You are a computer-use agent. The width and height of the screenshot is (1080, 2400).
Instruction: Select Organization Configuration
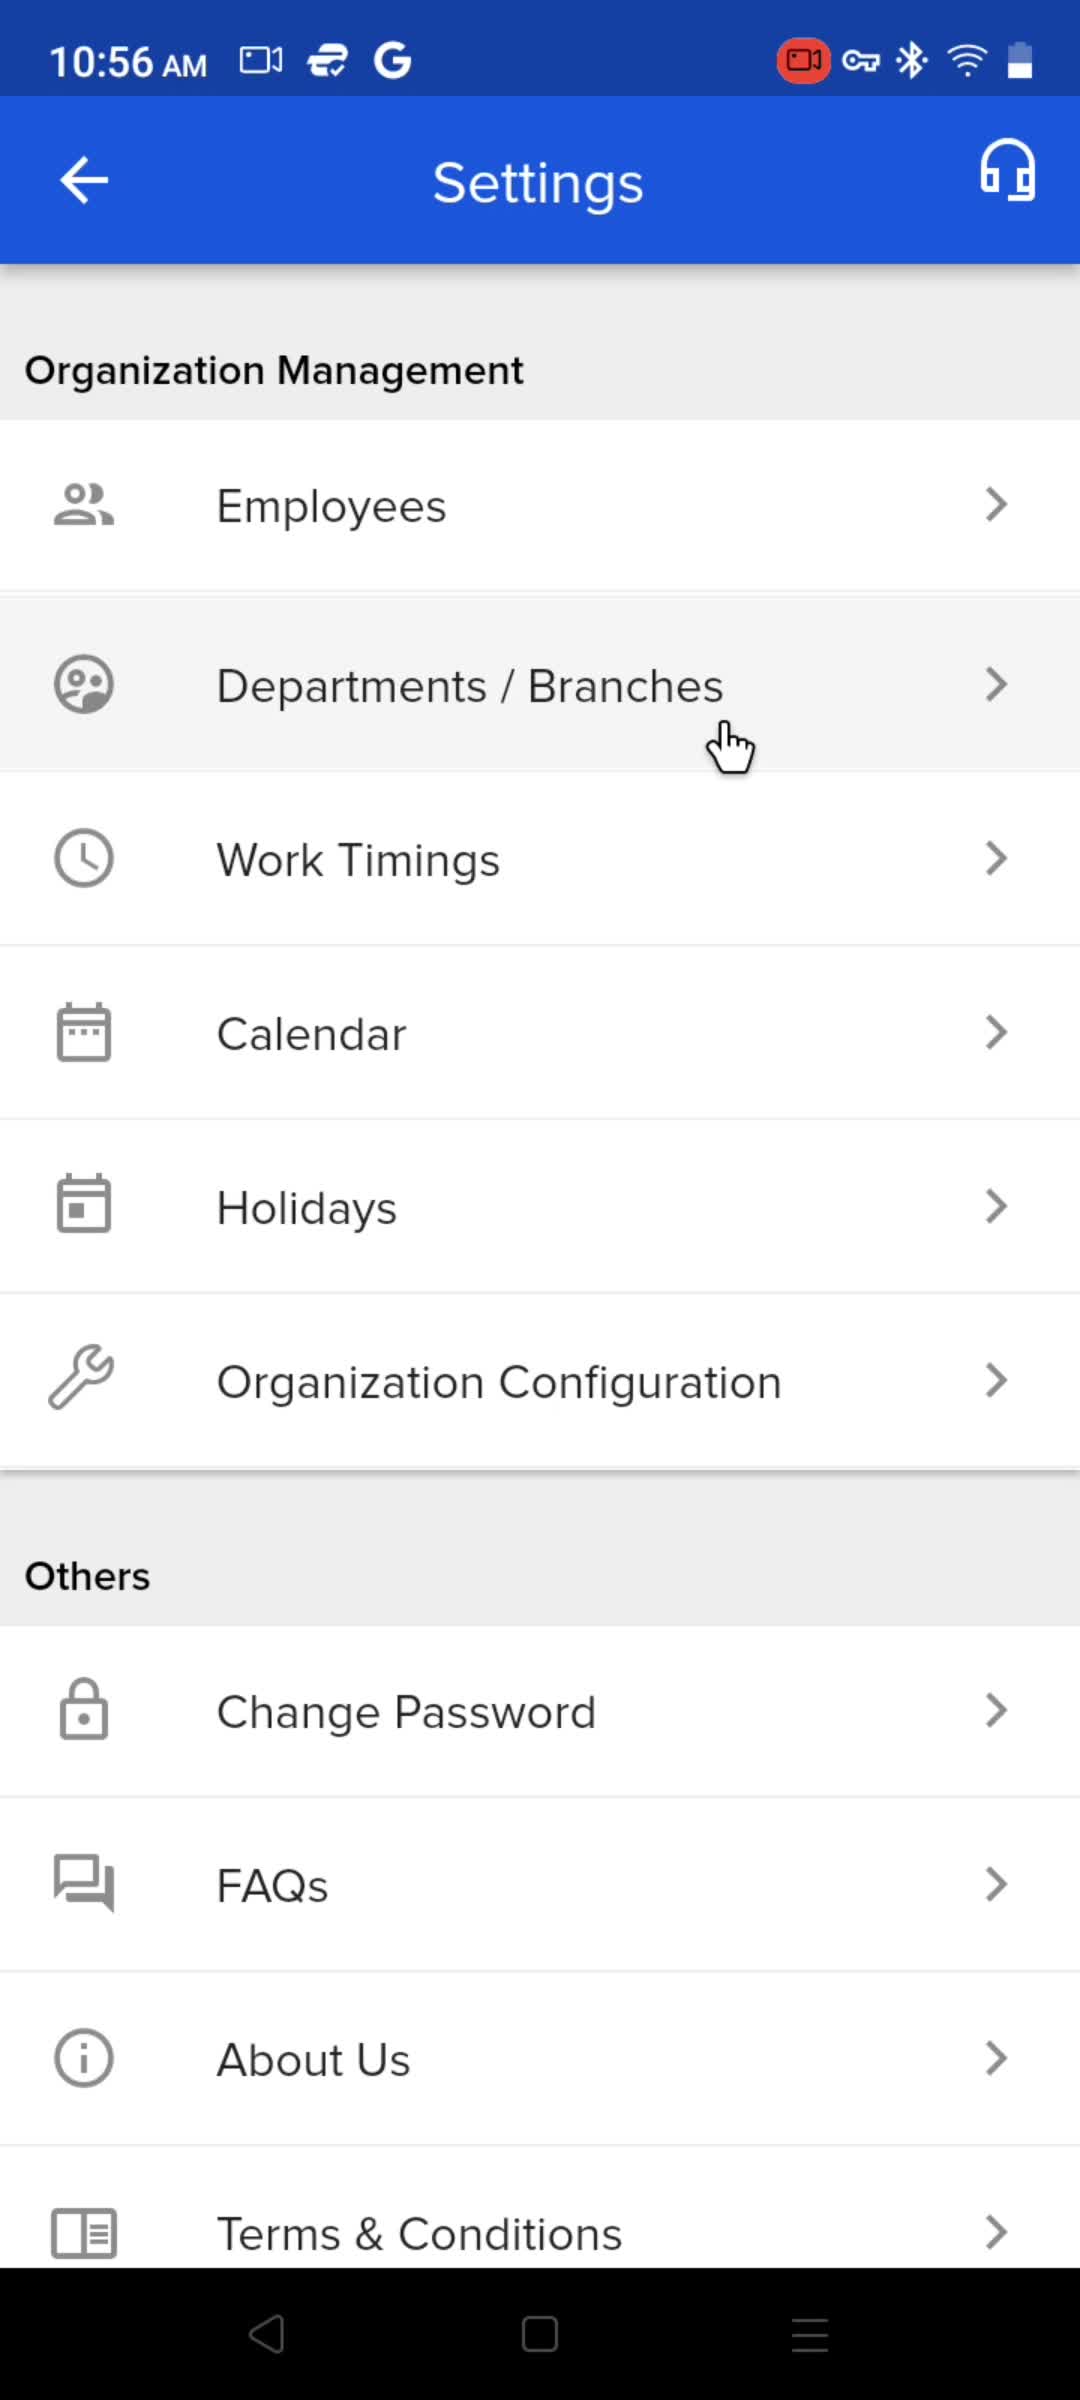[x=540, y=1381]
